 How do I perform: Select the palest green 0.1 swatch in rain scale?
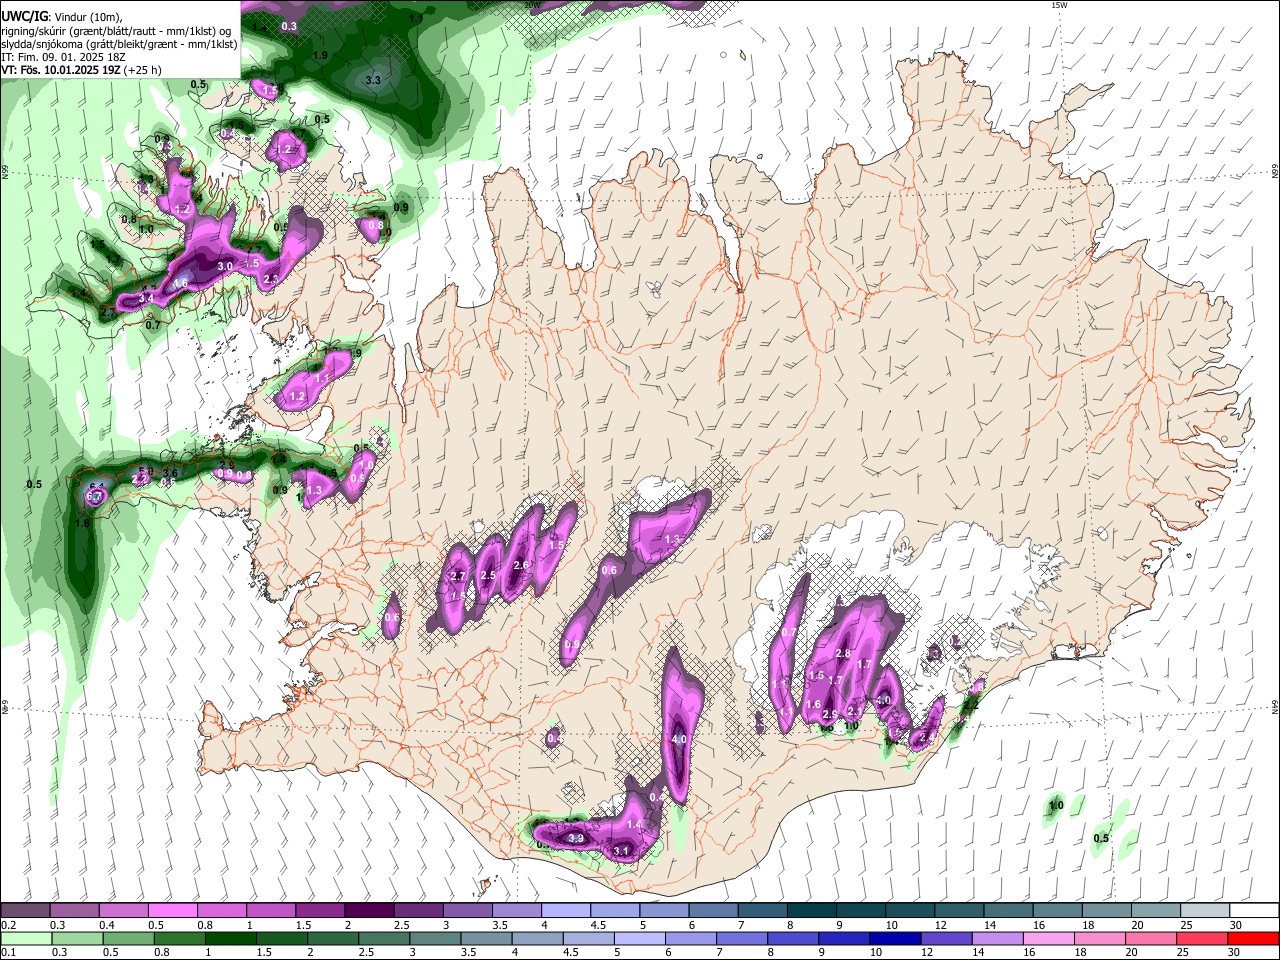coord(25,938)
